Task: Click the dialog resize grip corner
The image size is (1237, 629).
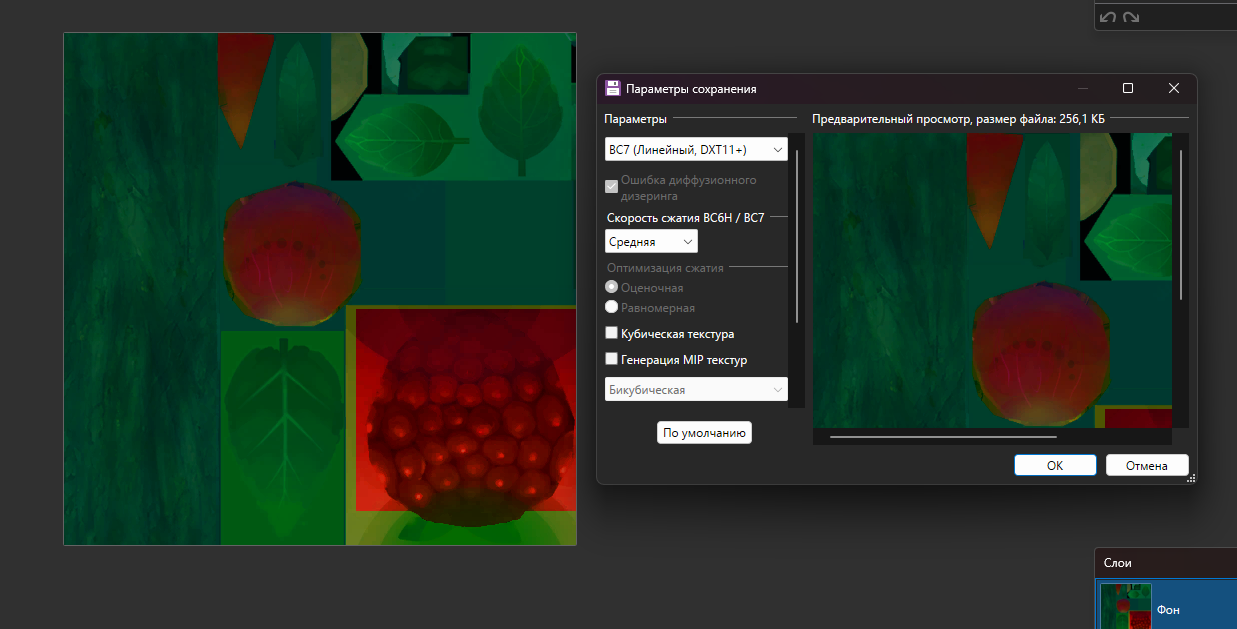Action: 1191,479
